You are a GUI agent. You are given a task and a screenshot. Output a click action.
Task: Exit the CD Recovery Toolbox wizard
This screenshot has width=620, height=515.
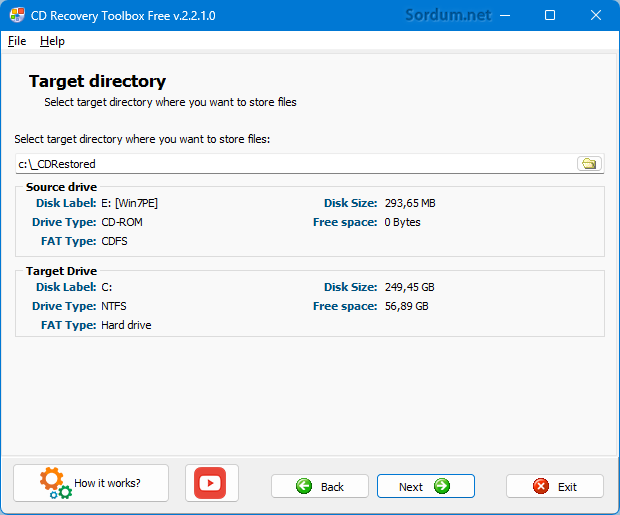(555, 486)
